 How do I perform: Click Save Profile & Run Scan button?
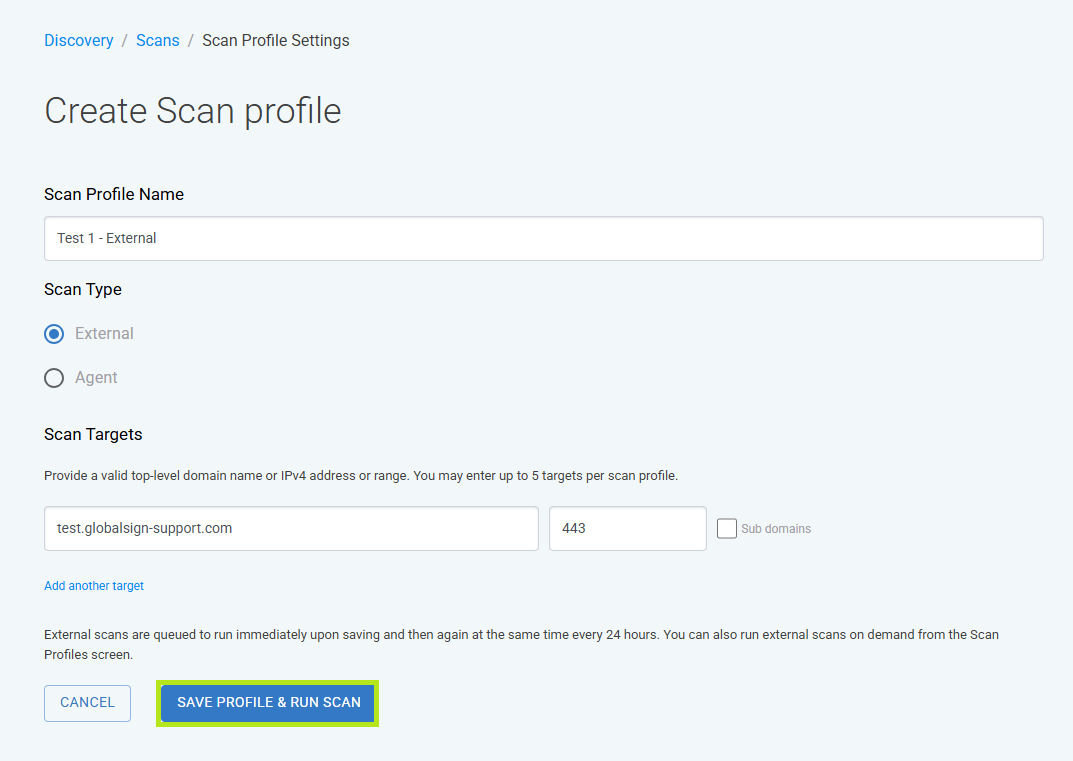coord(268,703)
